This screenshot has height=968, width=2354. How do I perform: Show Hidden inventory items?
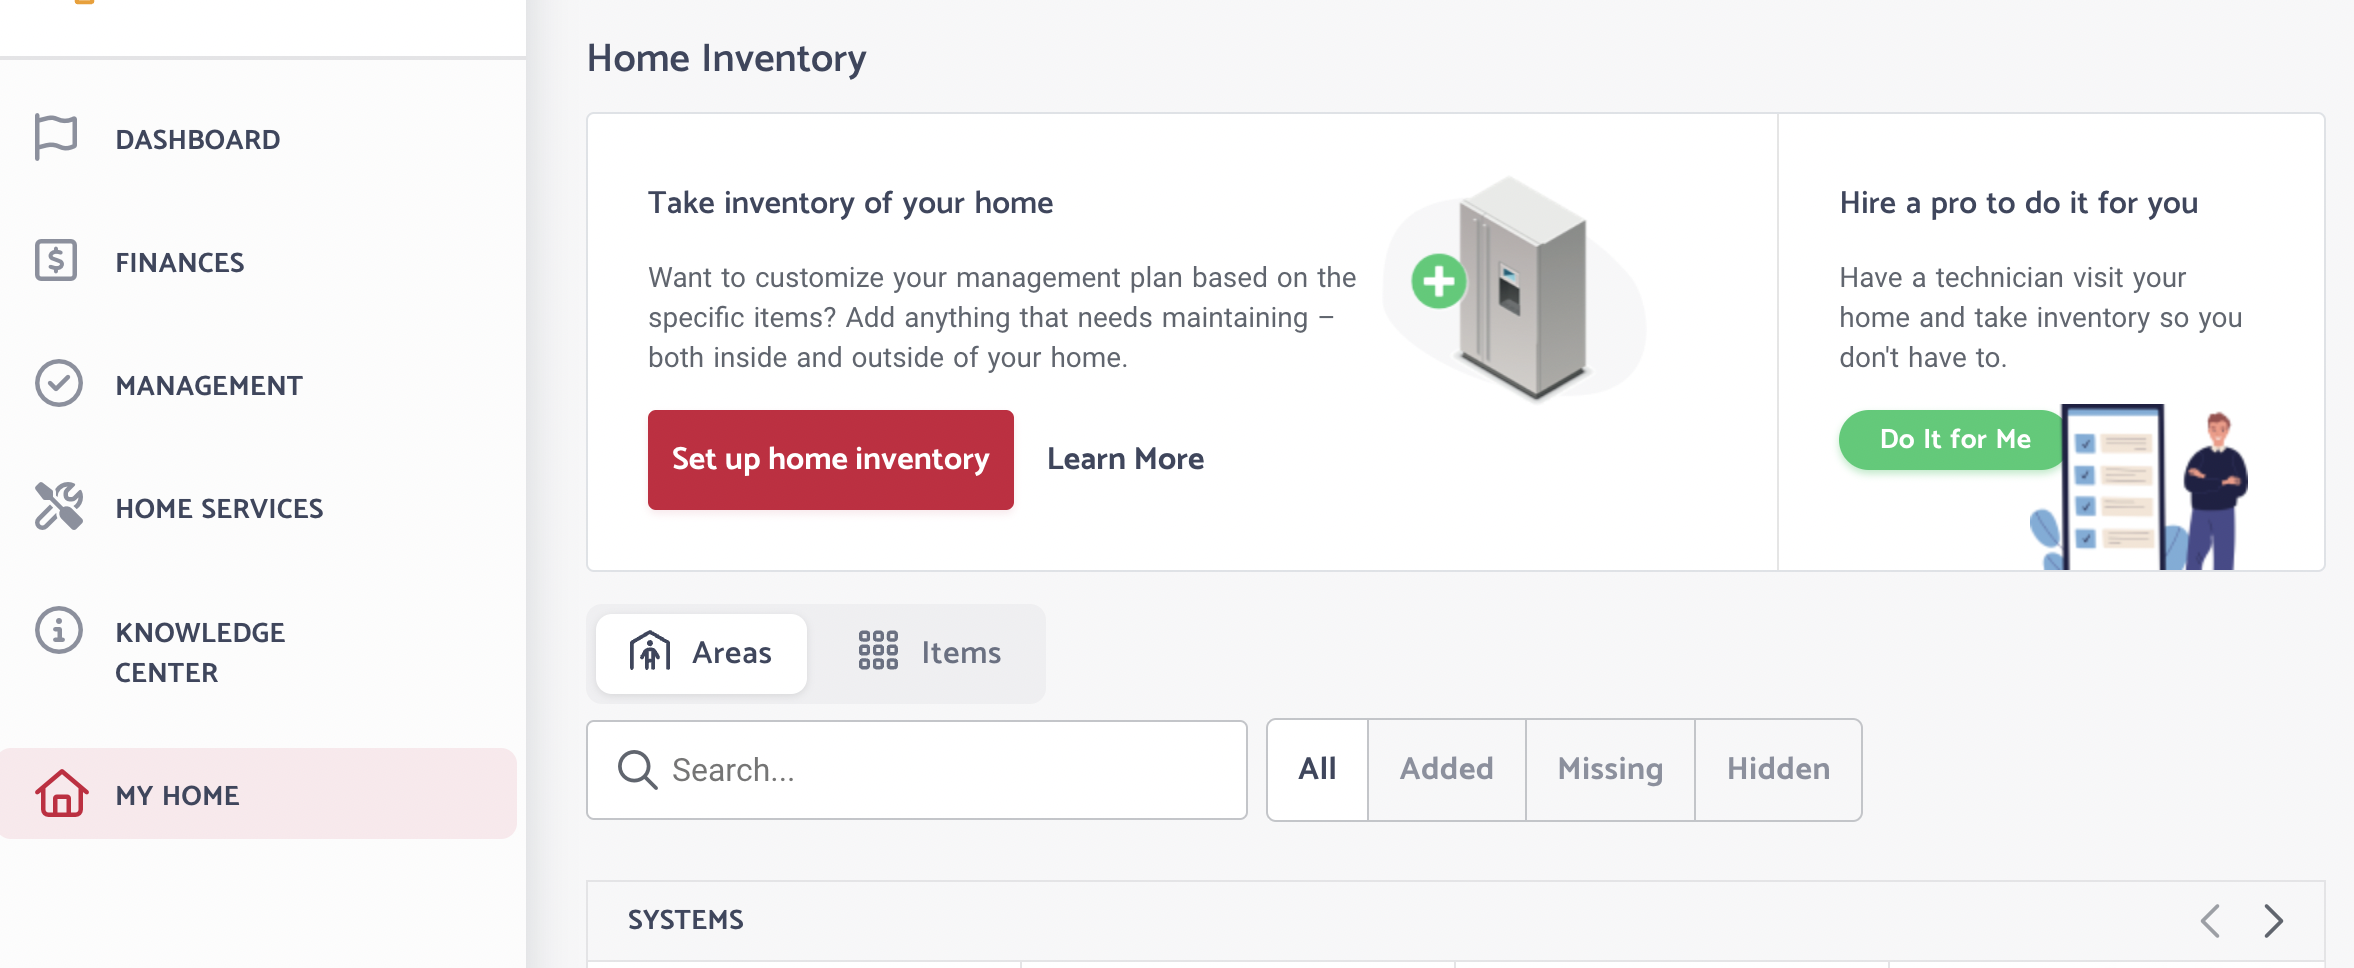coord(1778,769)
